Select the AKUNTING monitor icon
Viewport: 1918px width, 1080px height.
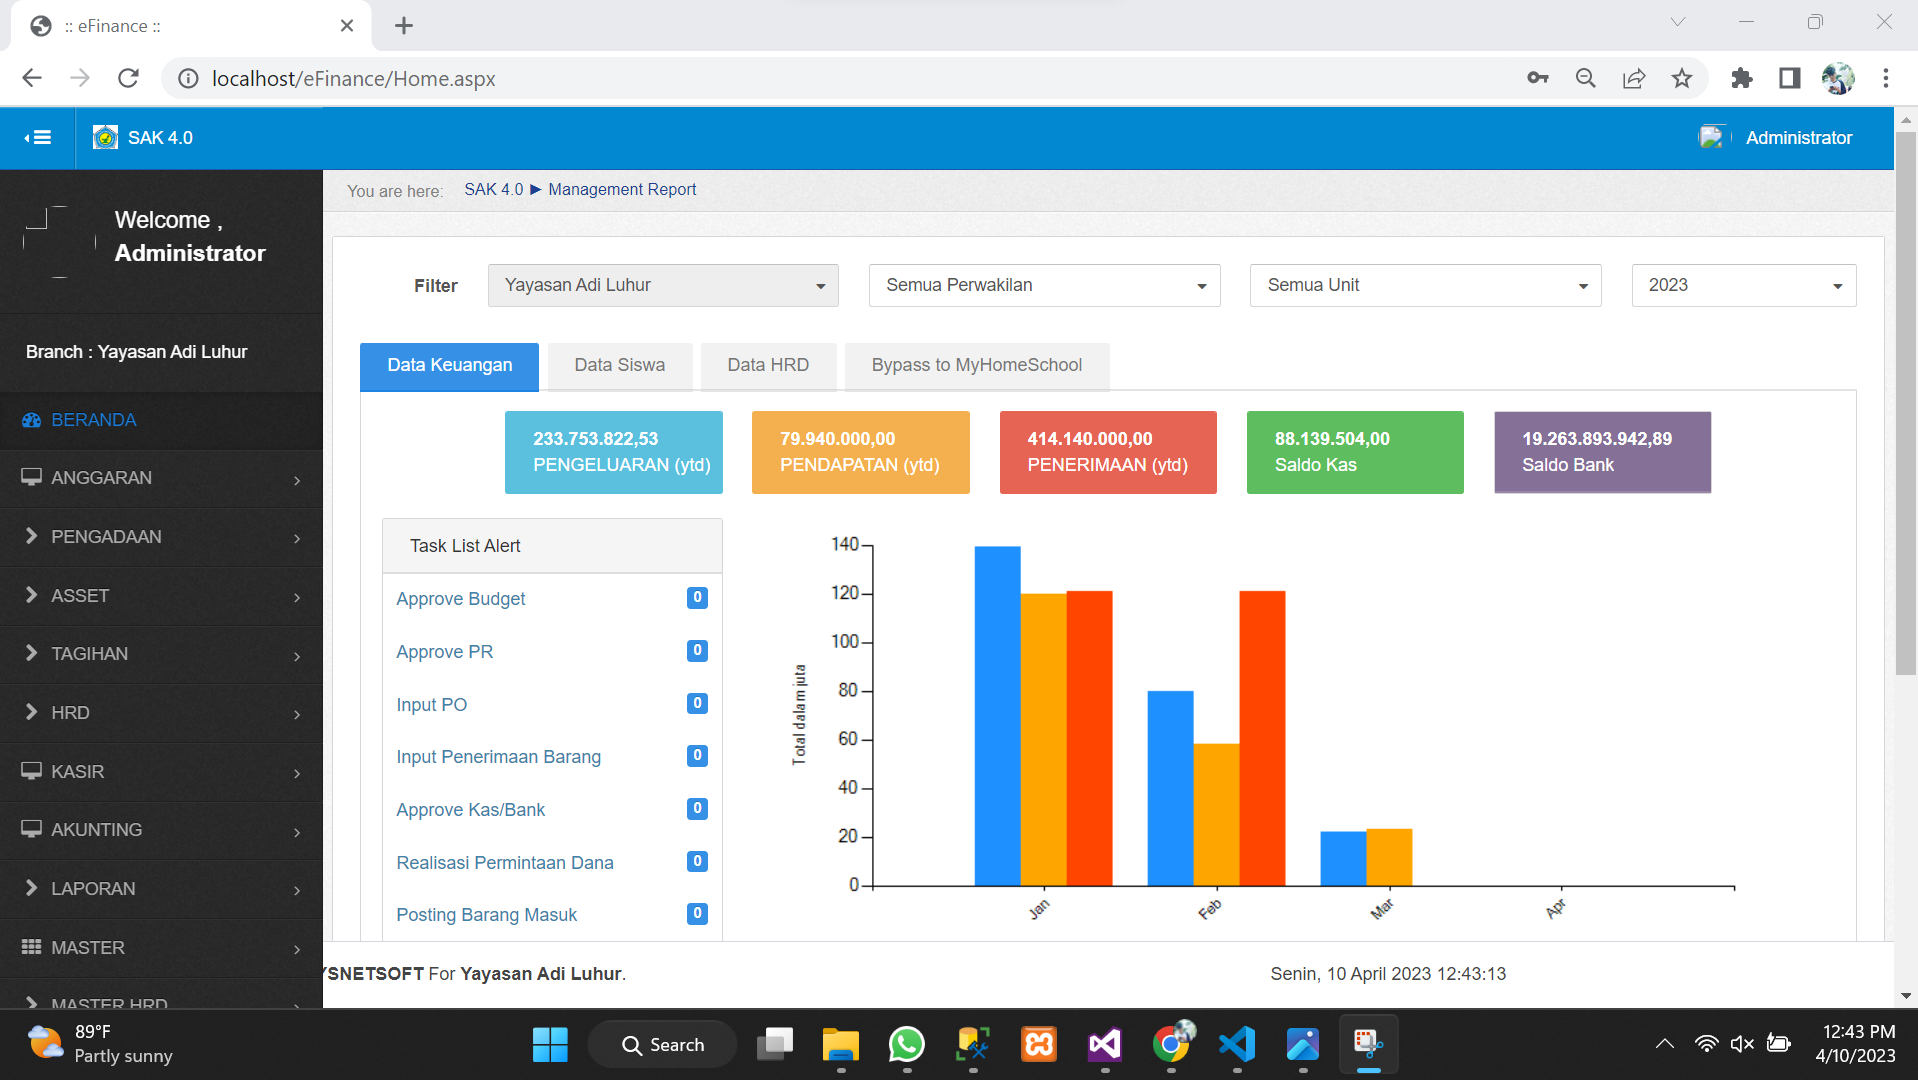point(30,829)
